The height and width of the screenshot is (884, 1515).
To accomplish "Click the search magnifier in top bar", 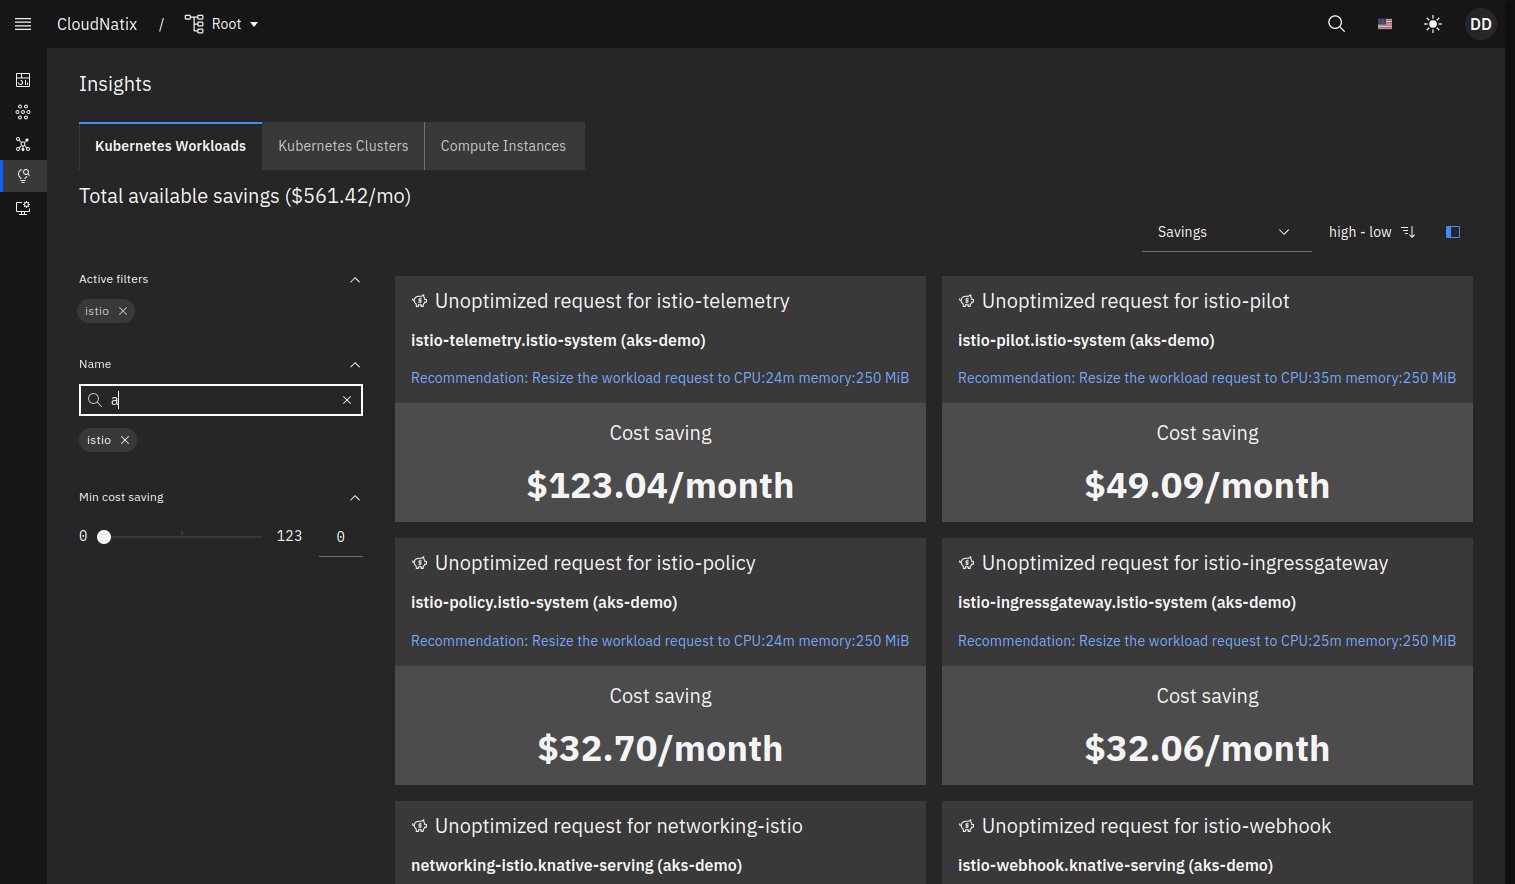I will tap(1336, 24).
